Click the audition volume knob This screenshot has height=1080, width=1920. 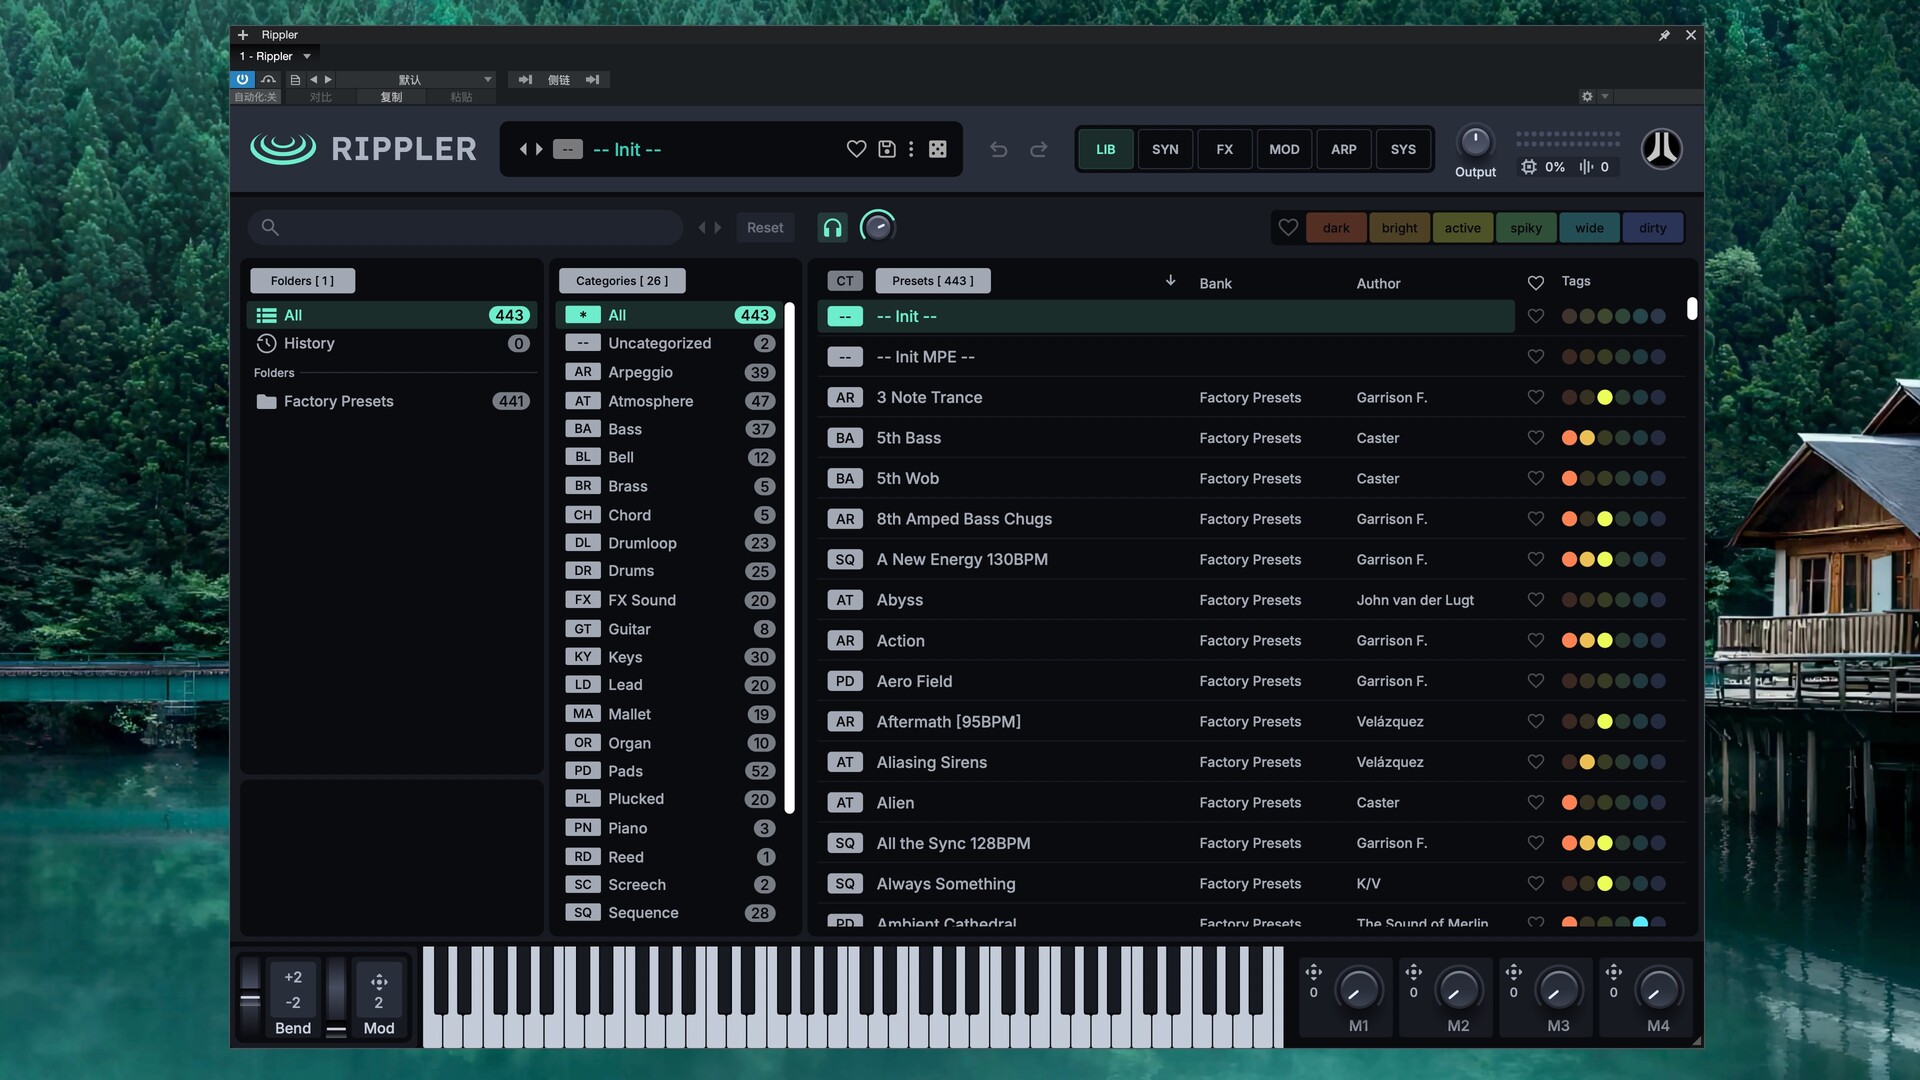click(x=878, y=227)
